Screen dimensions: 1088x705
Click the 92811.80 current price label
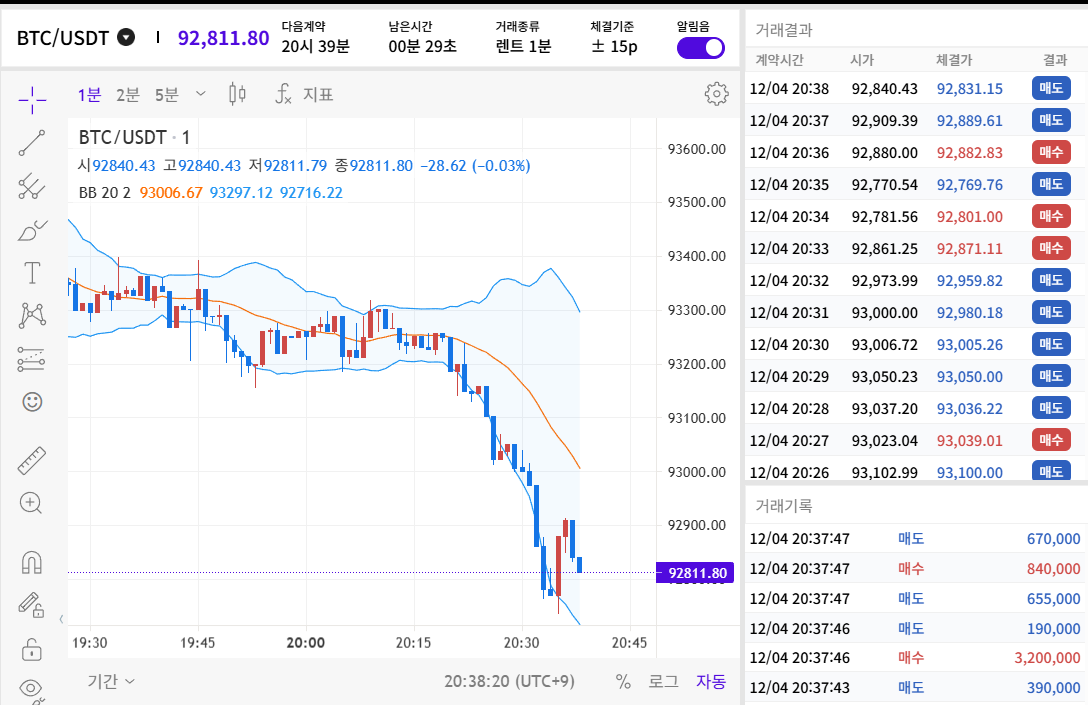695,573
